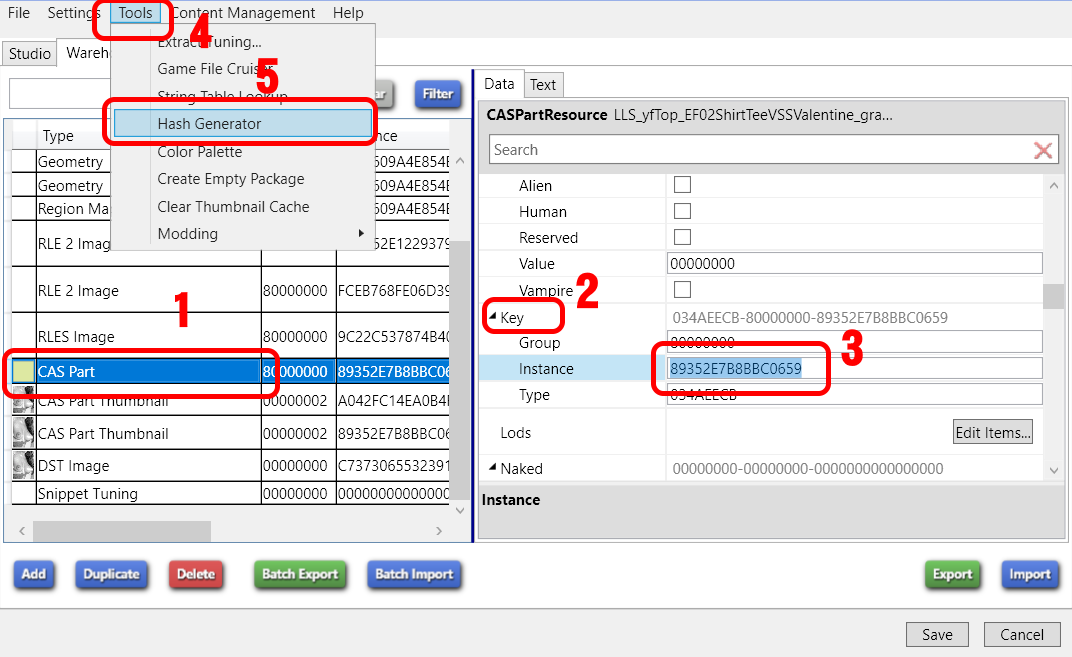Select the CAS Part color swatch cell
The height and width of the screenshot is (657, 1072).
(x=23, y=371)
